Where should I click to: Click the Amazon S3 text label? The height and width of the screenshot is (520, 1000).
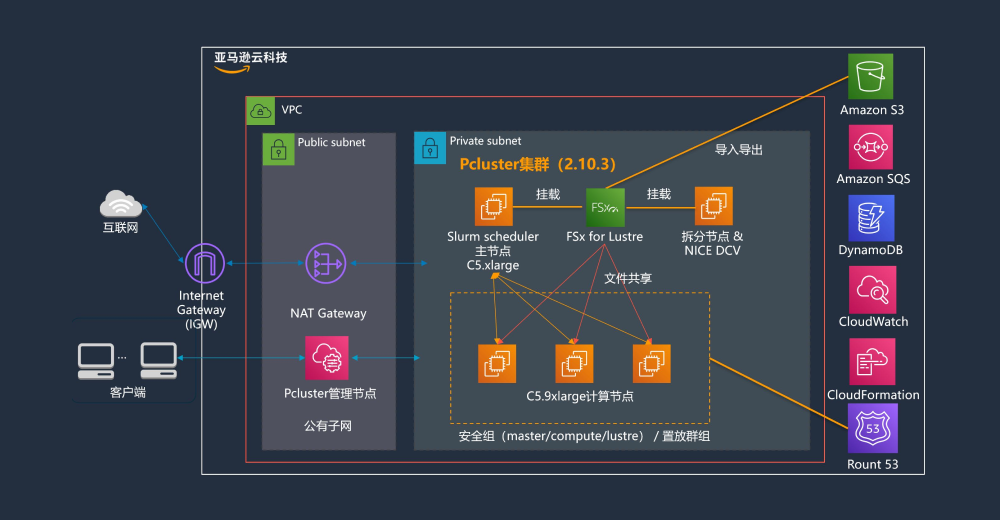pyautogui.click(x=872, y=110)
